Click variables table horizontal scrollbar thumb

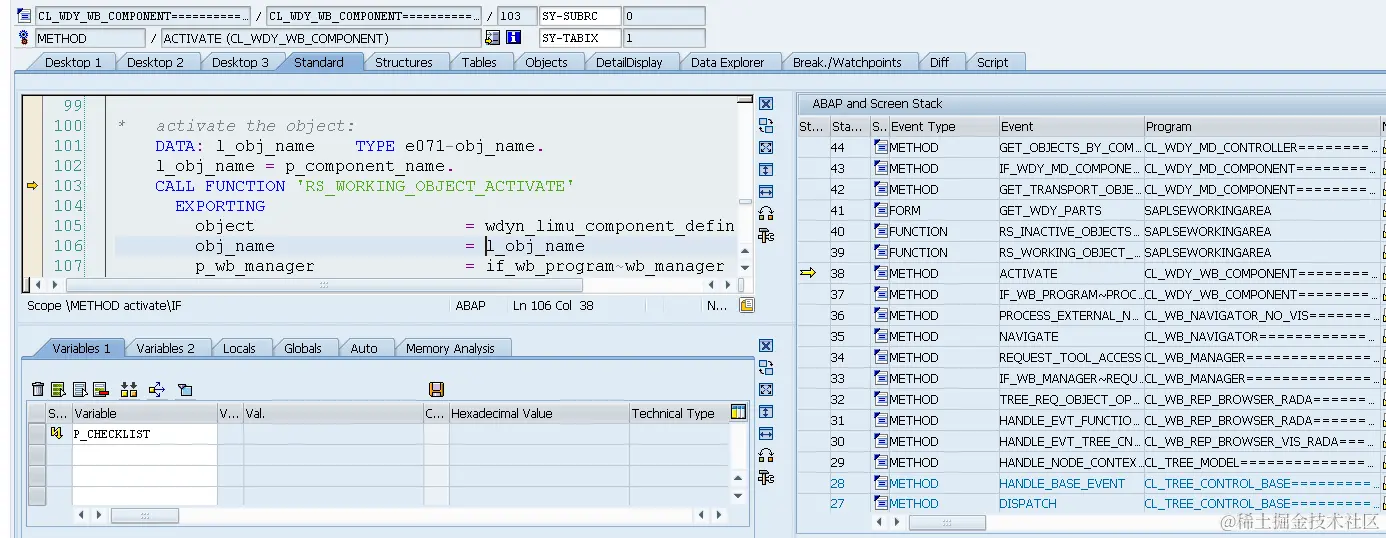(x=144, y=516)
